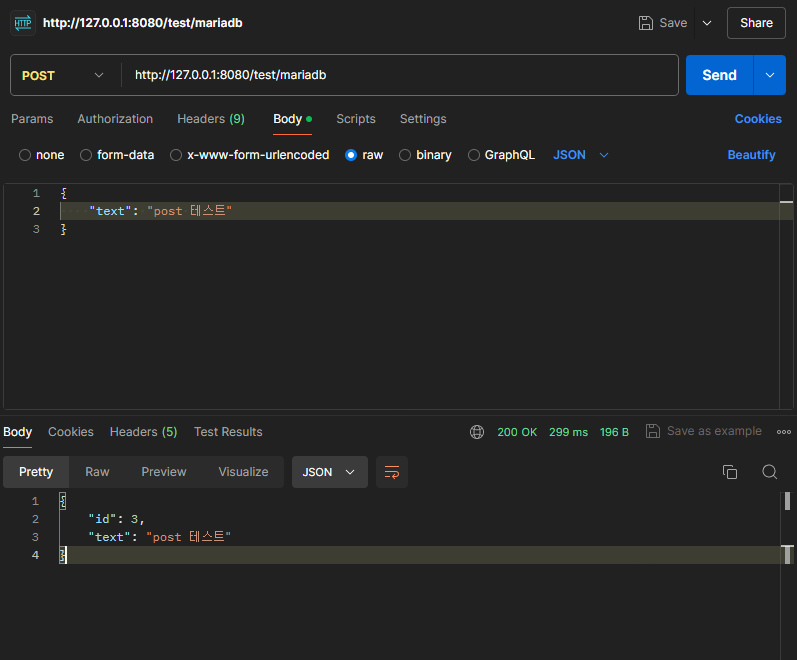The image size is (797, 660).
Task: Click the request body opening brace line 1
Action: click(64, 193)
